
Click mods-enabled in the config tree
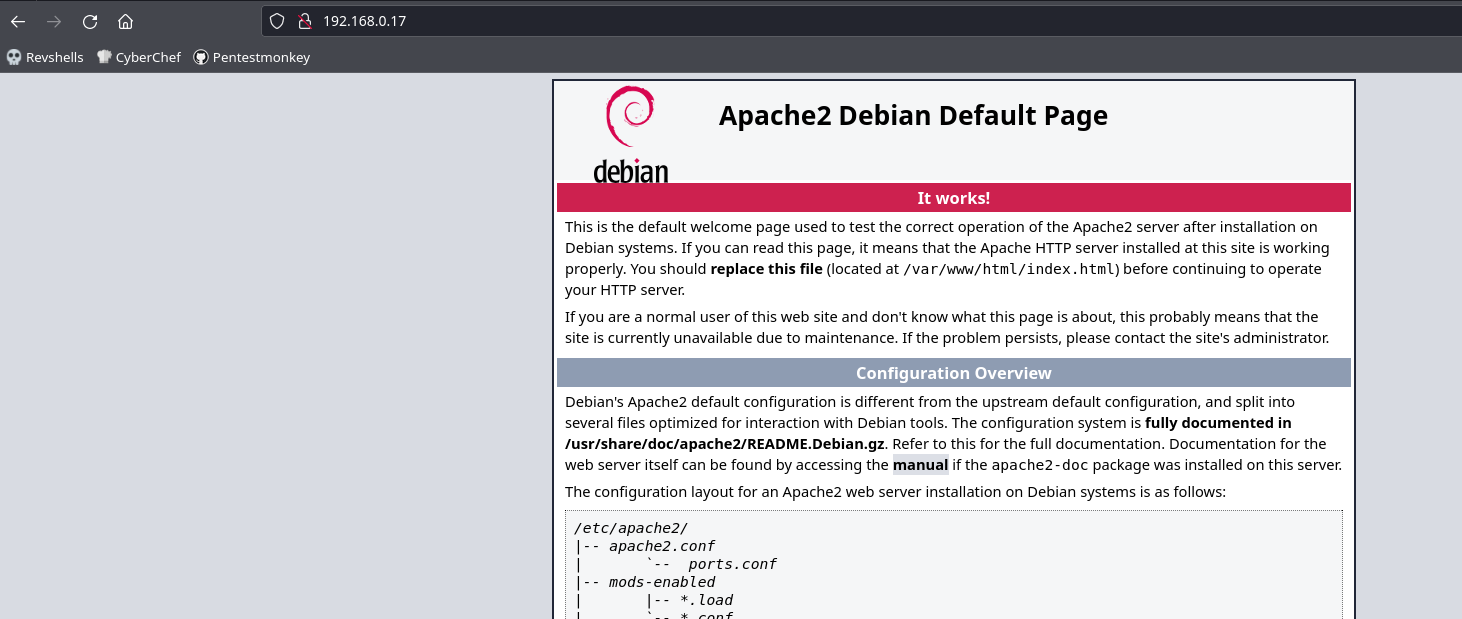pos(662,582)
